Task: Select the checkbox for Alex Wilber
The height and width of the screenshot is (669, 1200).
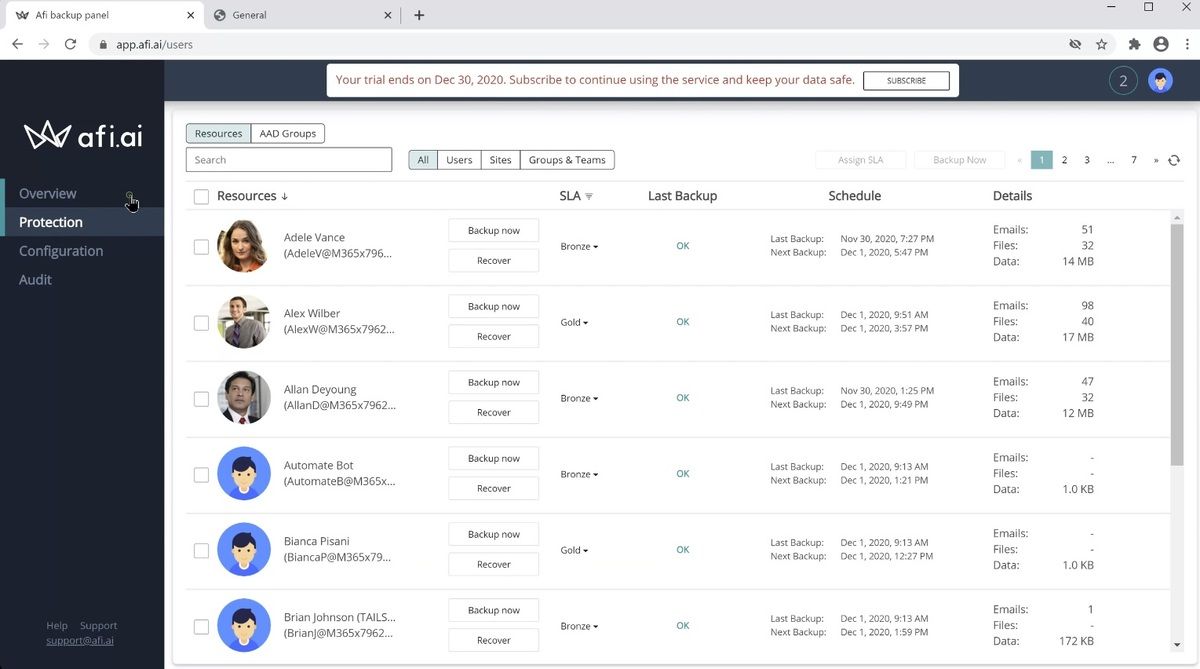Action: pyautogui.click(x=201, y=322)
